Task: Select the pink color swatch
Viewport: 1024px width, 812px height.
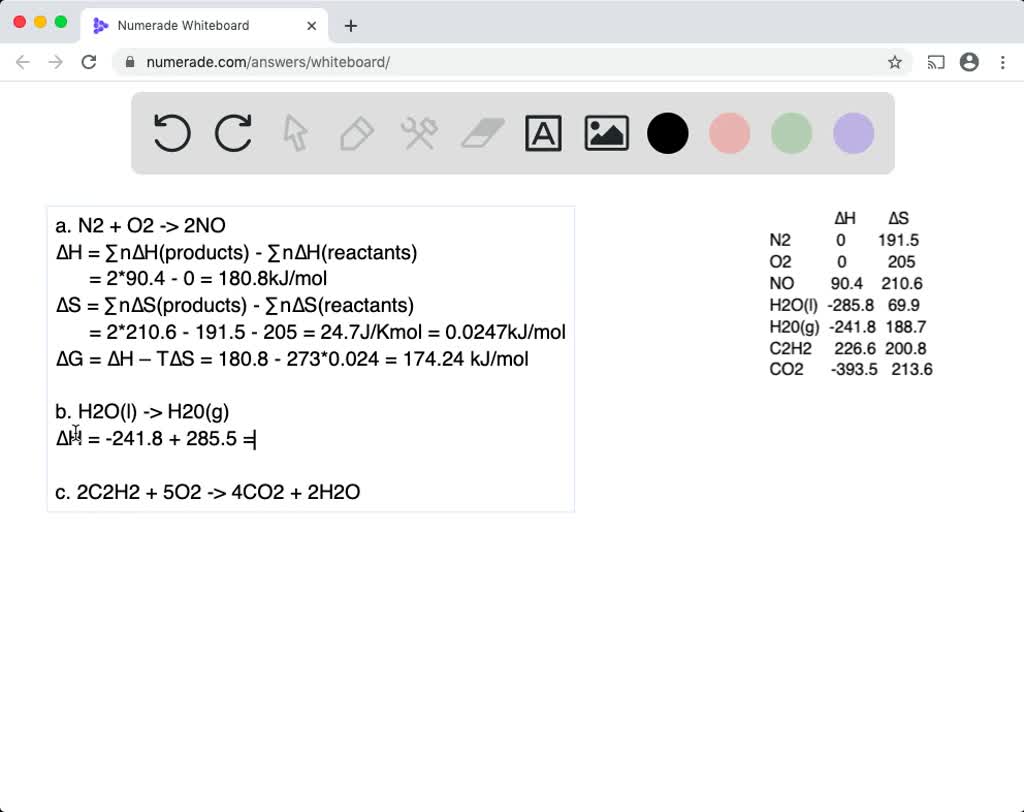Action: pos(729,132)
